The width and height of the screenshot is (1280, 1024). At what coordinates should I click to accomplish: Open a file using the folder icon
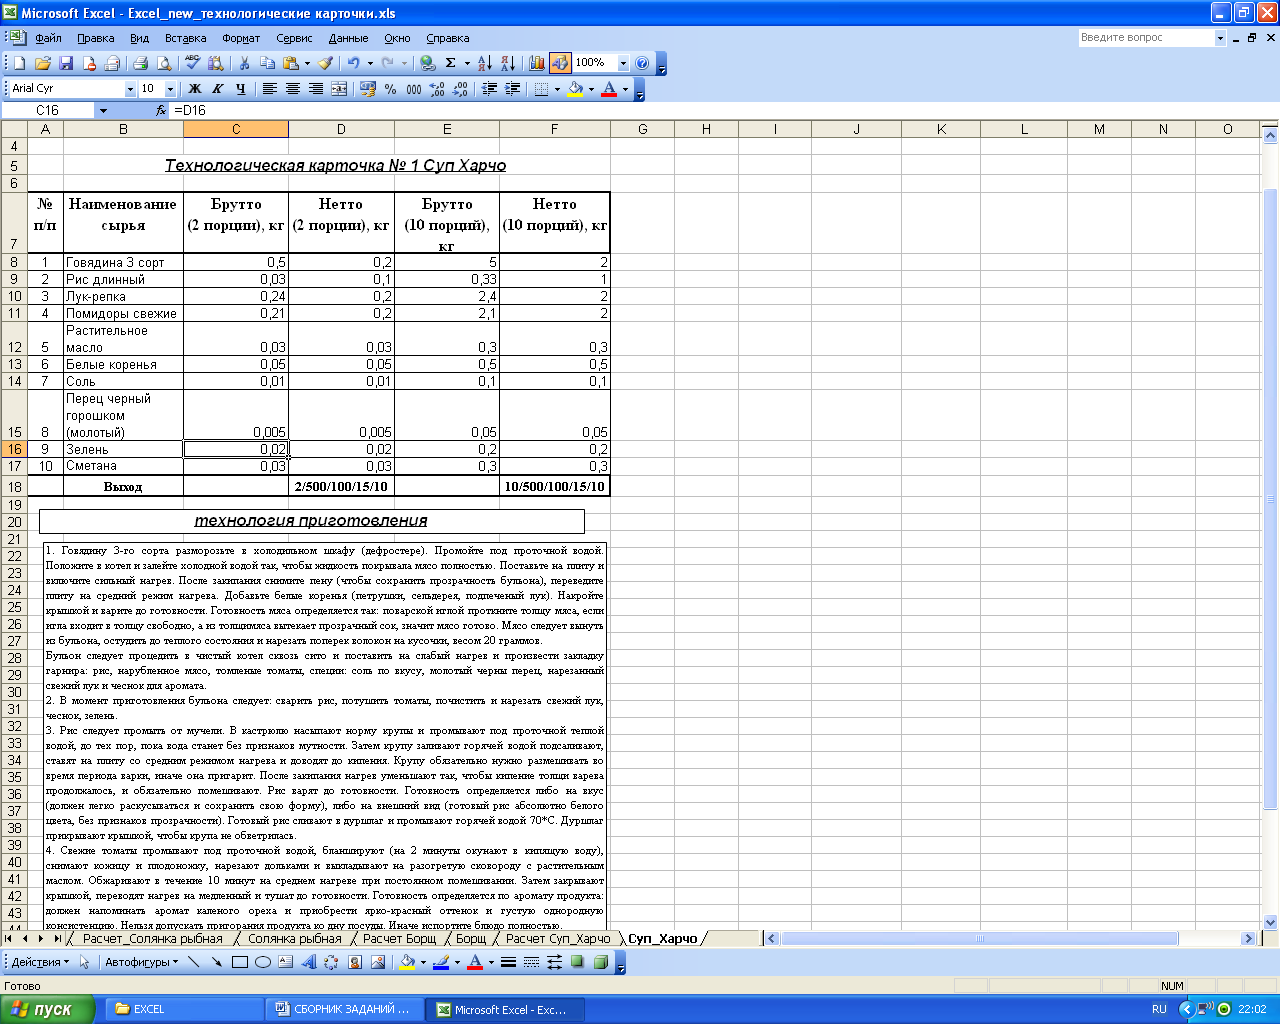[x=42, y=63]
